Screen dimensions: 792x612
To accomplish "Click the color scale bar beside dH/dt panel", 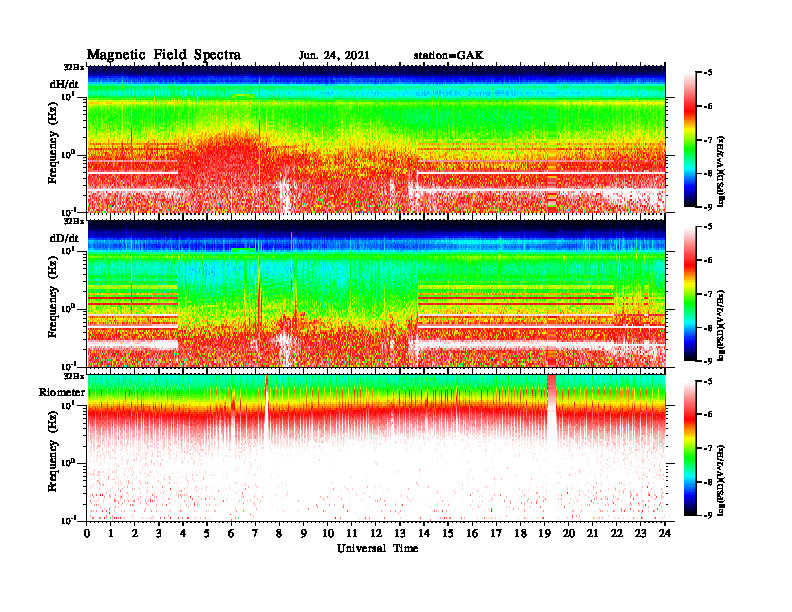I will pos(689,139).
